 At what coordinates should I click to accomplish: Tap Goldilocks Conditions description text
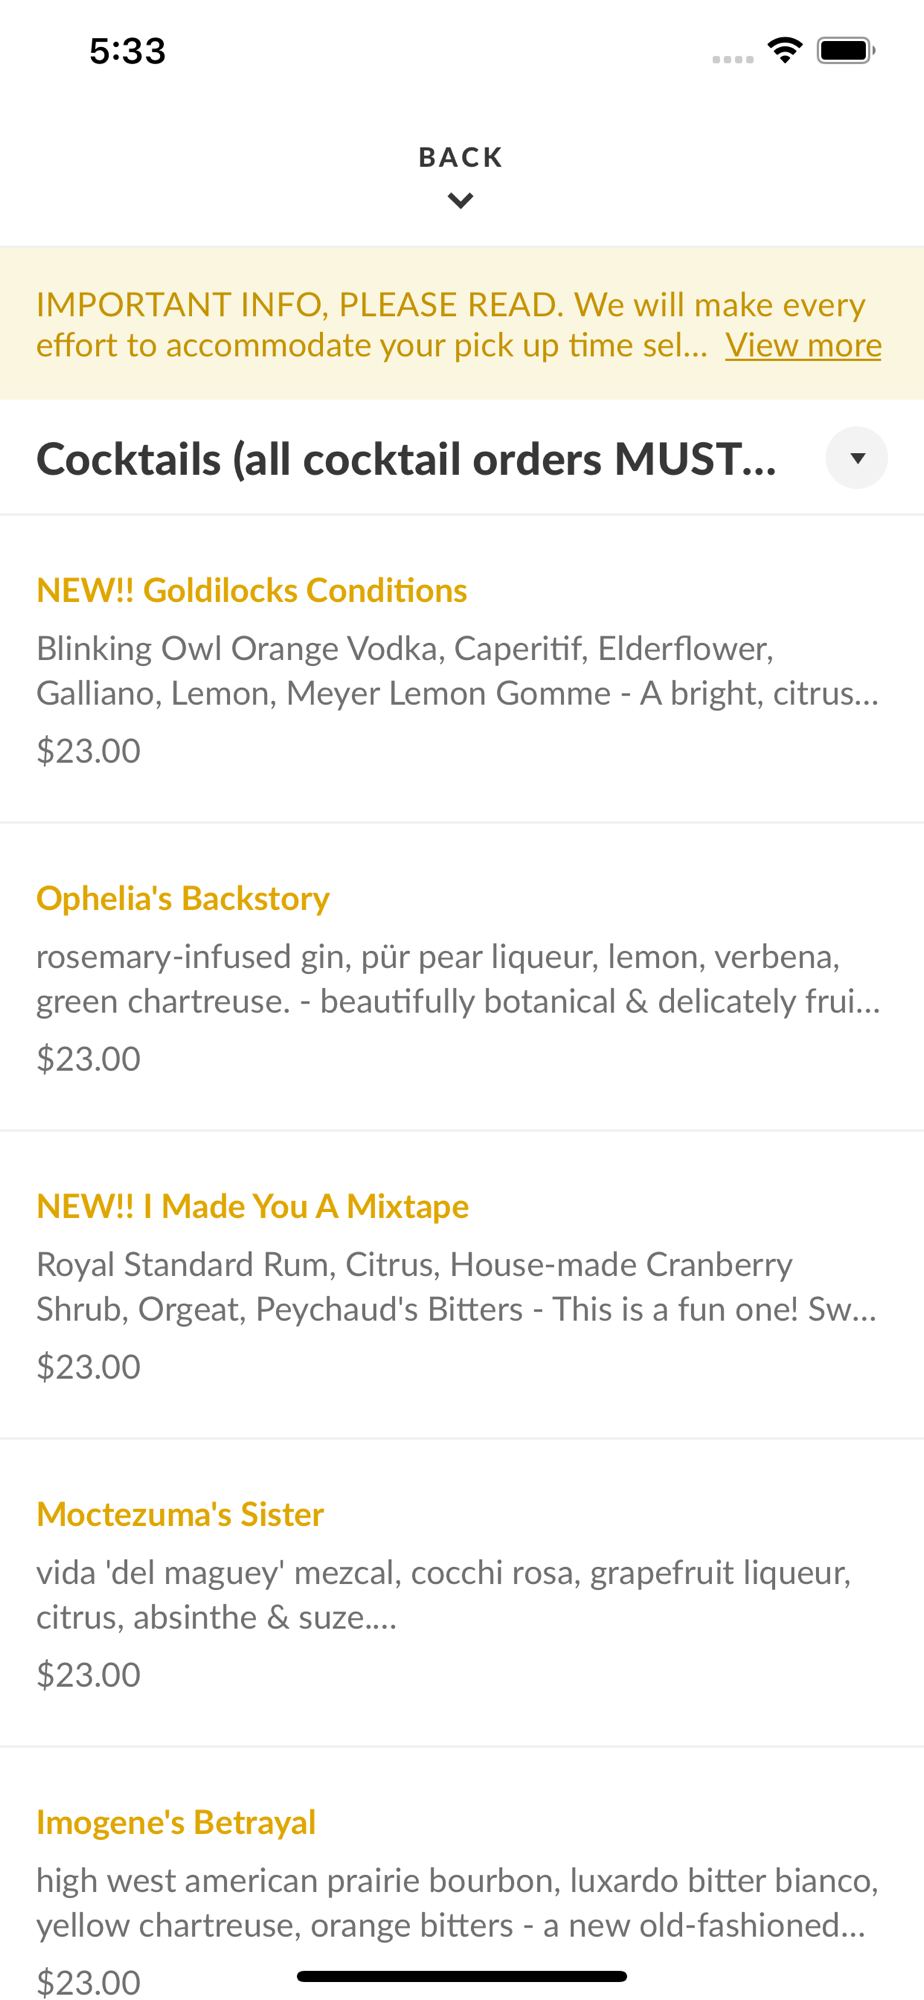pos(458,670)
